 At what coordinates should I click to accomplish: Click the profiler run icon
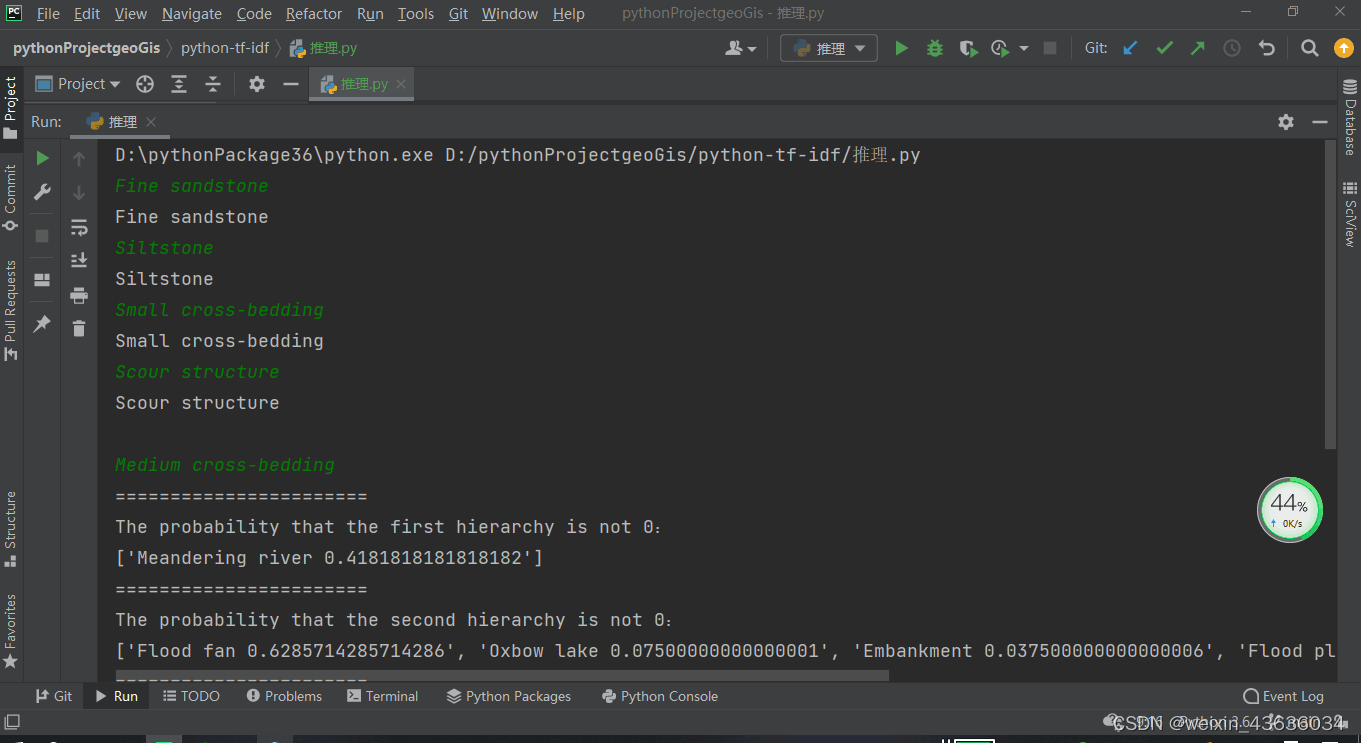click(x=999, y=48)
